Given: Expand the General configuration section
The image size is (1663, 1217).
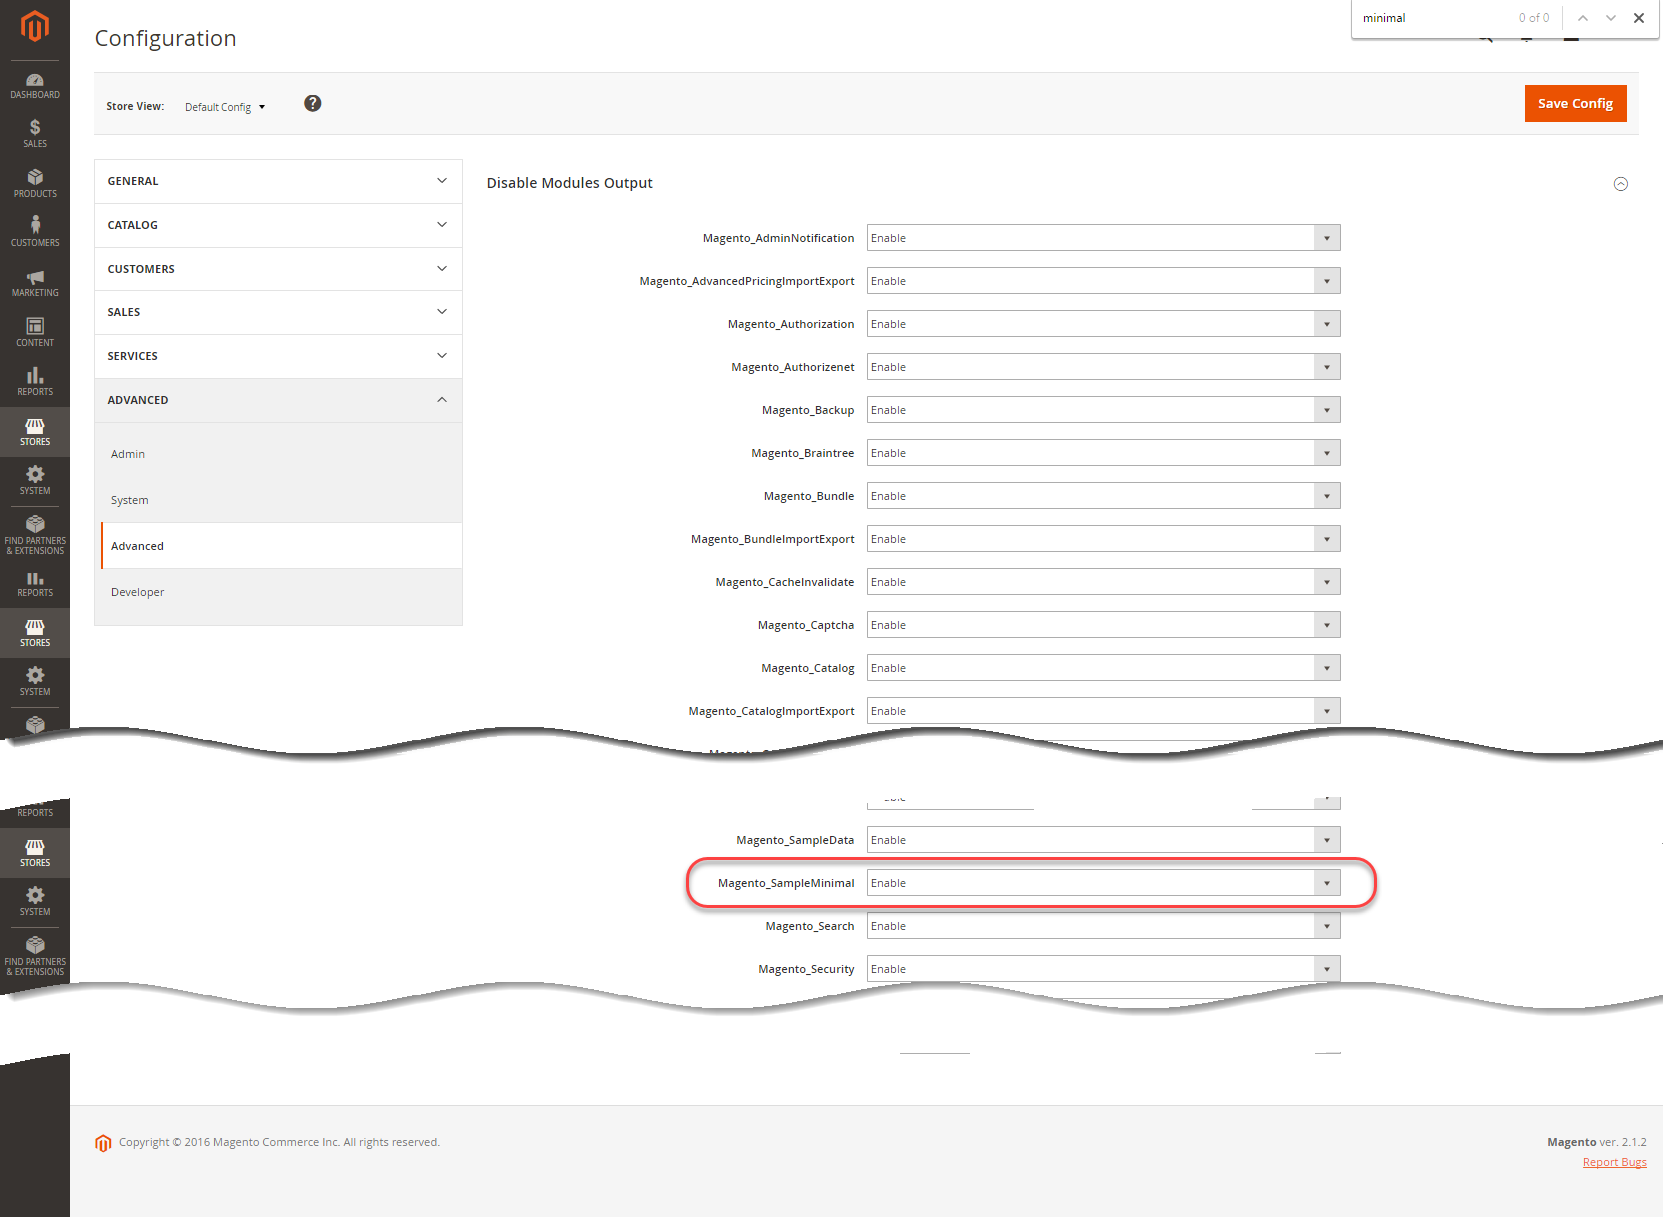Looking at the screenshot, I should pos(278,181).
